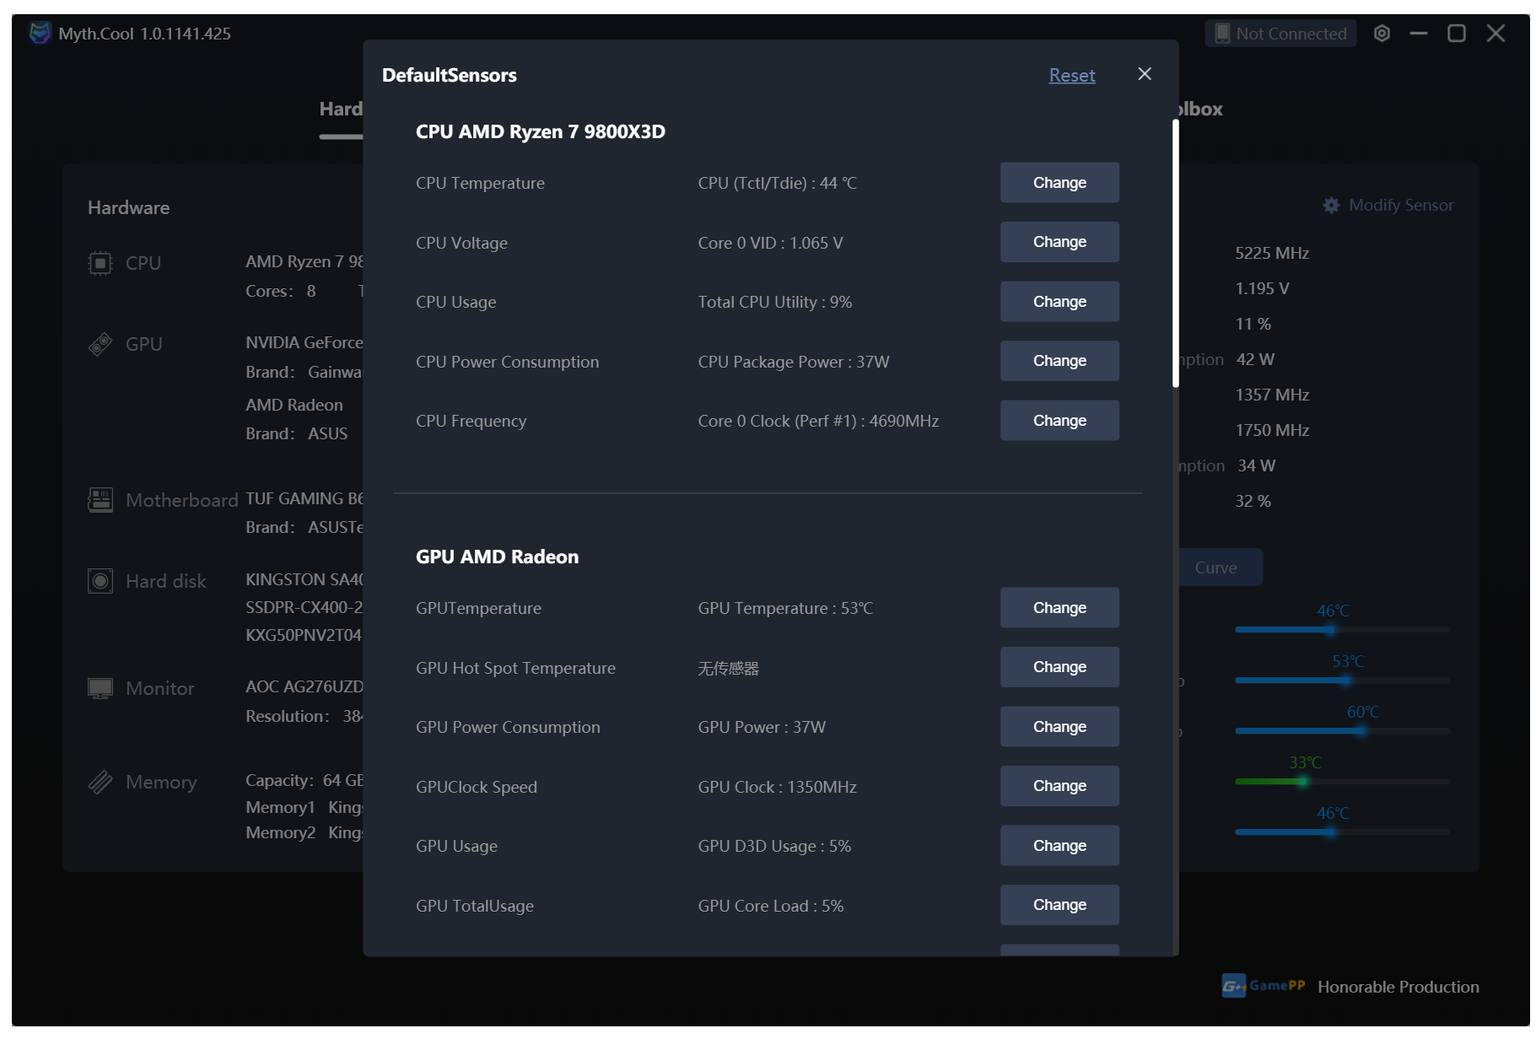Click the Motherboard icon in Hardware panel
Screen dimensions: 1536x1038
100,499
